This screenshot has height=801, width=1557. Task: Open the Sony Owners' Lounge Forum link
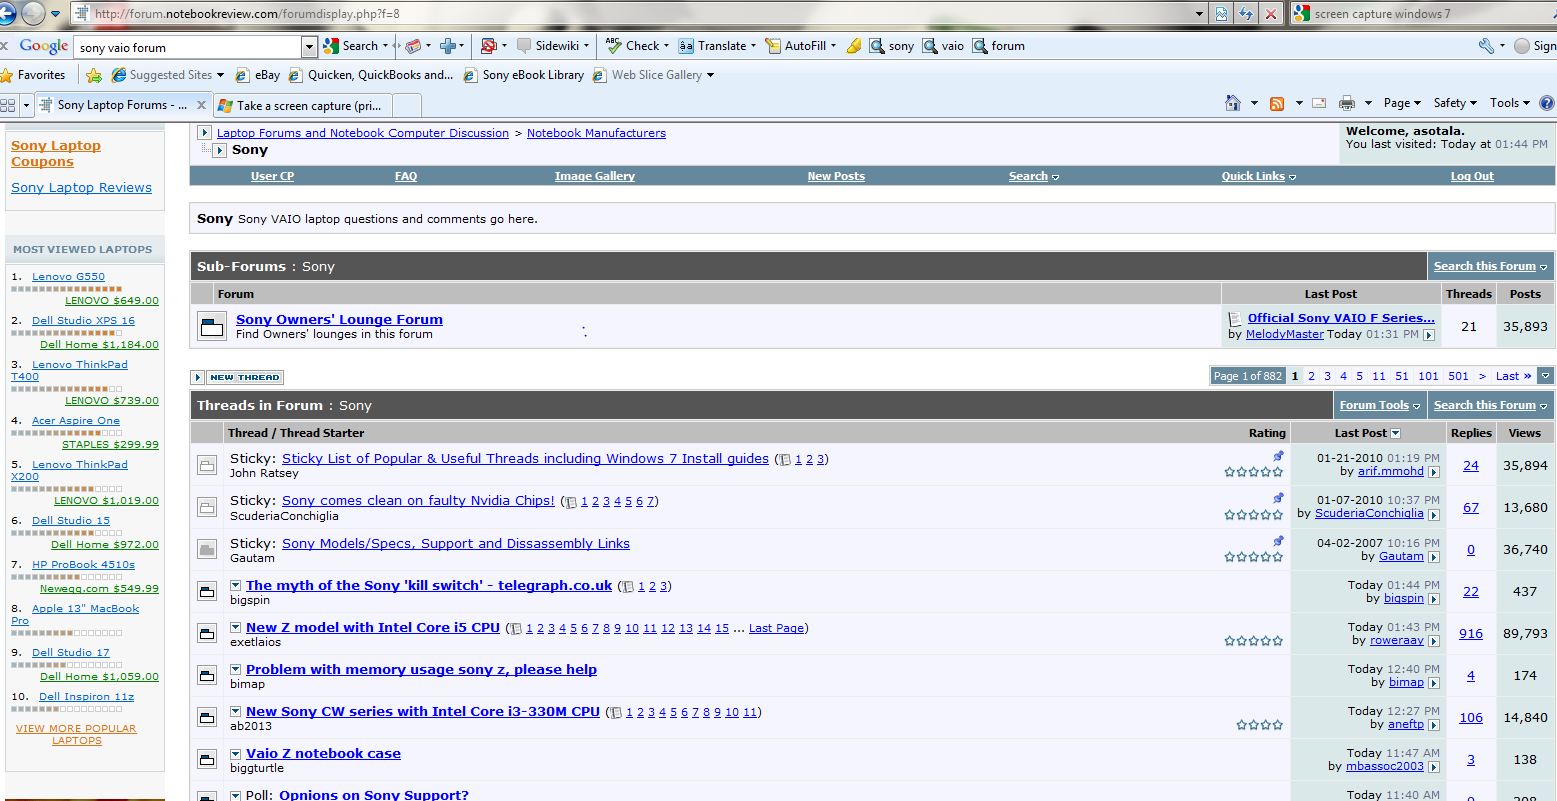pos(339,320)
